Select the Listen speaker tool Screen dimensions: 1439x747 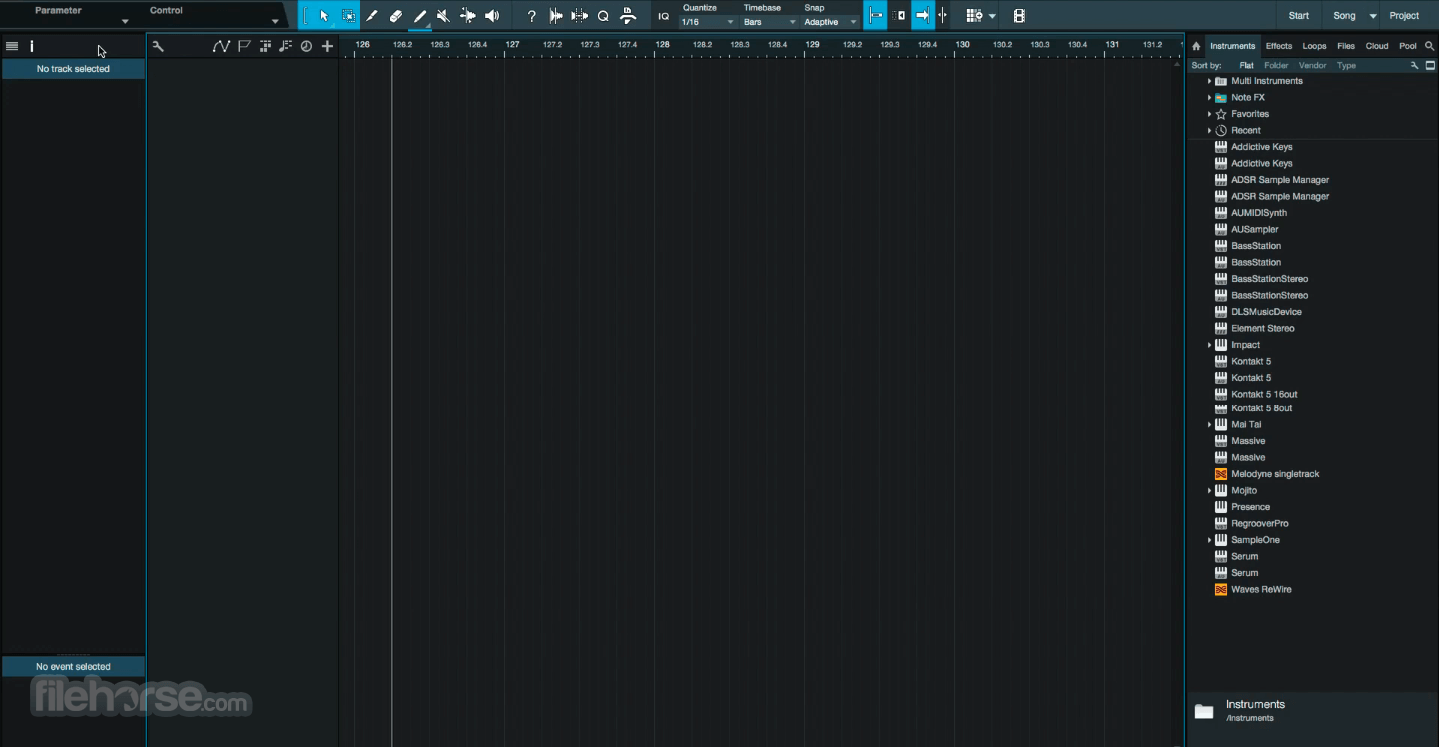(492, 16)
